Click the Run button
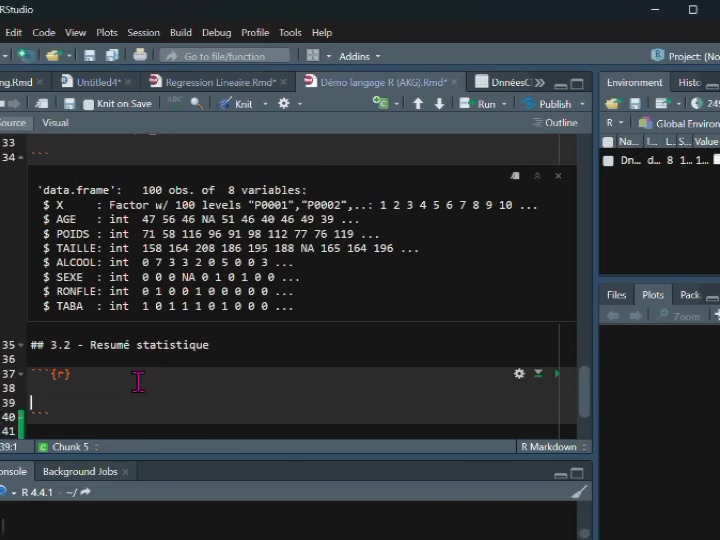This screenshot has width=720, height=540. pos(478,104)
